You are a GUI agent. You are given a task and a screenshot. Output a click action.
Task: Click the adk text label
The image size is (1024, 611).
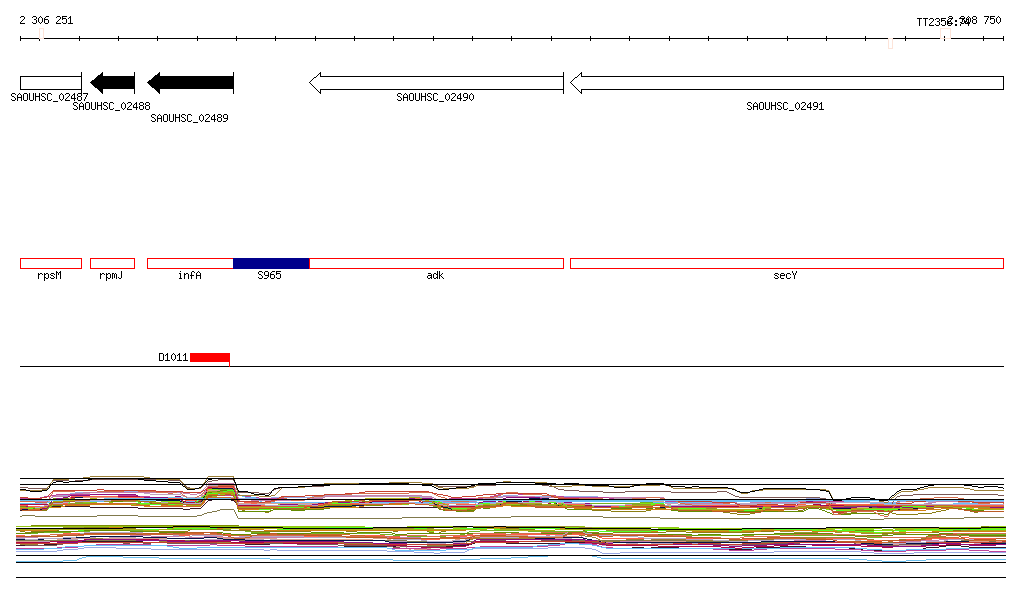point(435,275)
